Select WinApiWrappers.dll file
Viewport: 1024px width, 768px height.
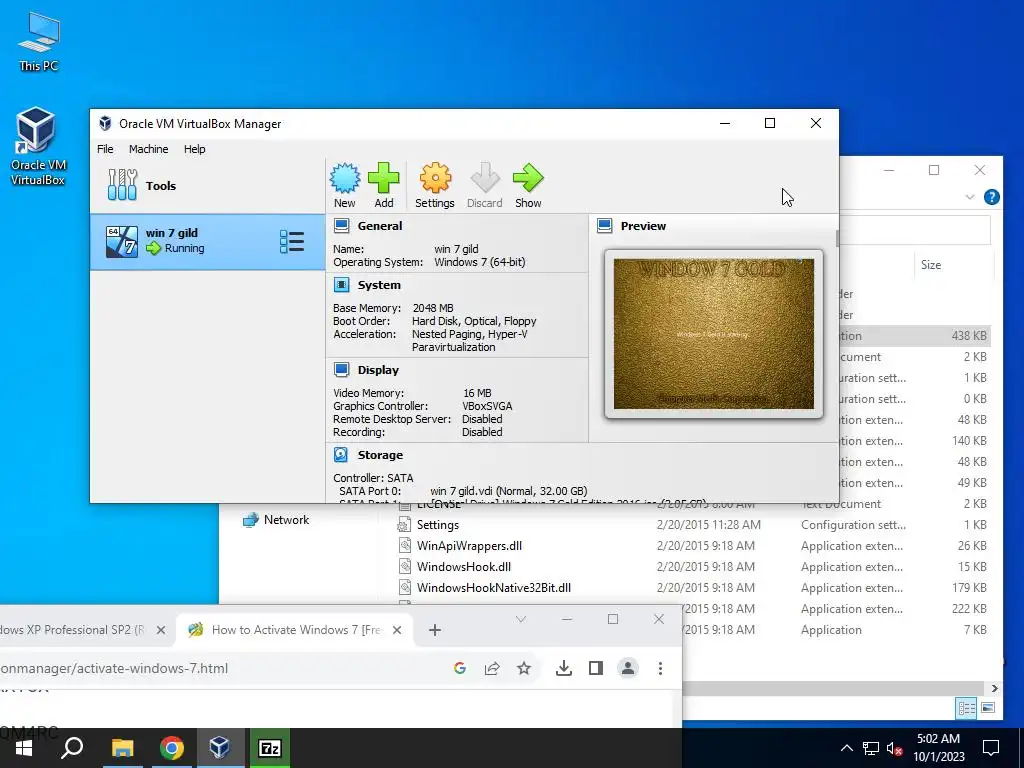(469, 546)
